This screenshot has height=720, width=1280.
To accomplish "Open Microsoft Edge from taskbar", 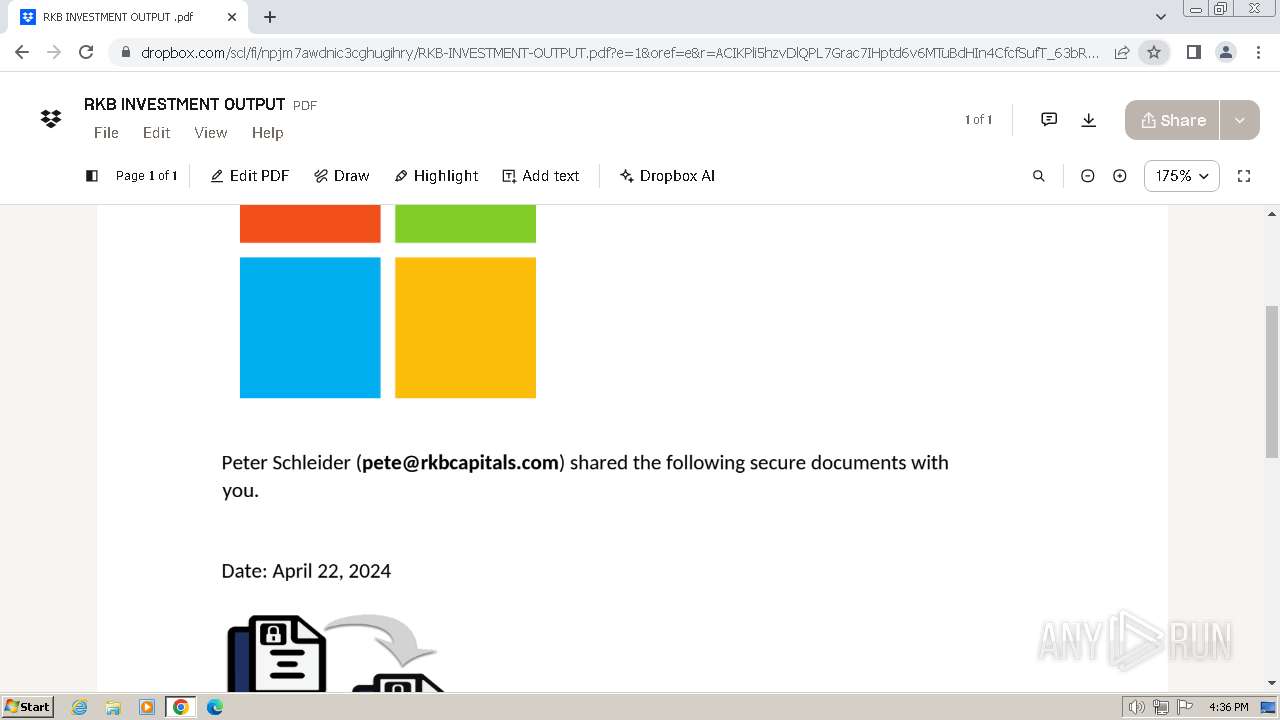I will tap(215, 707).
